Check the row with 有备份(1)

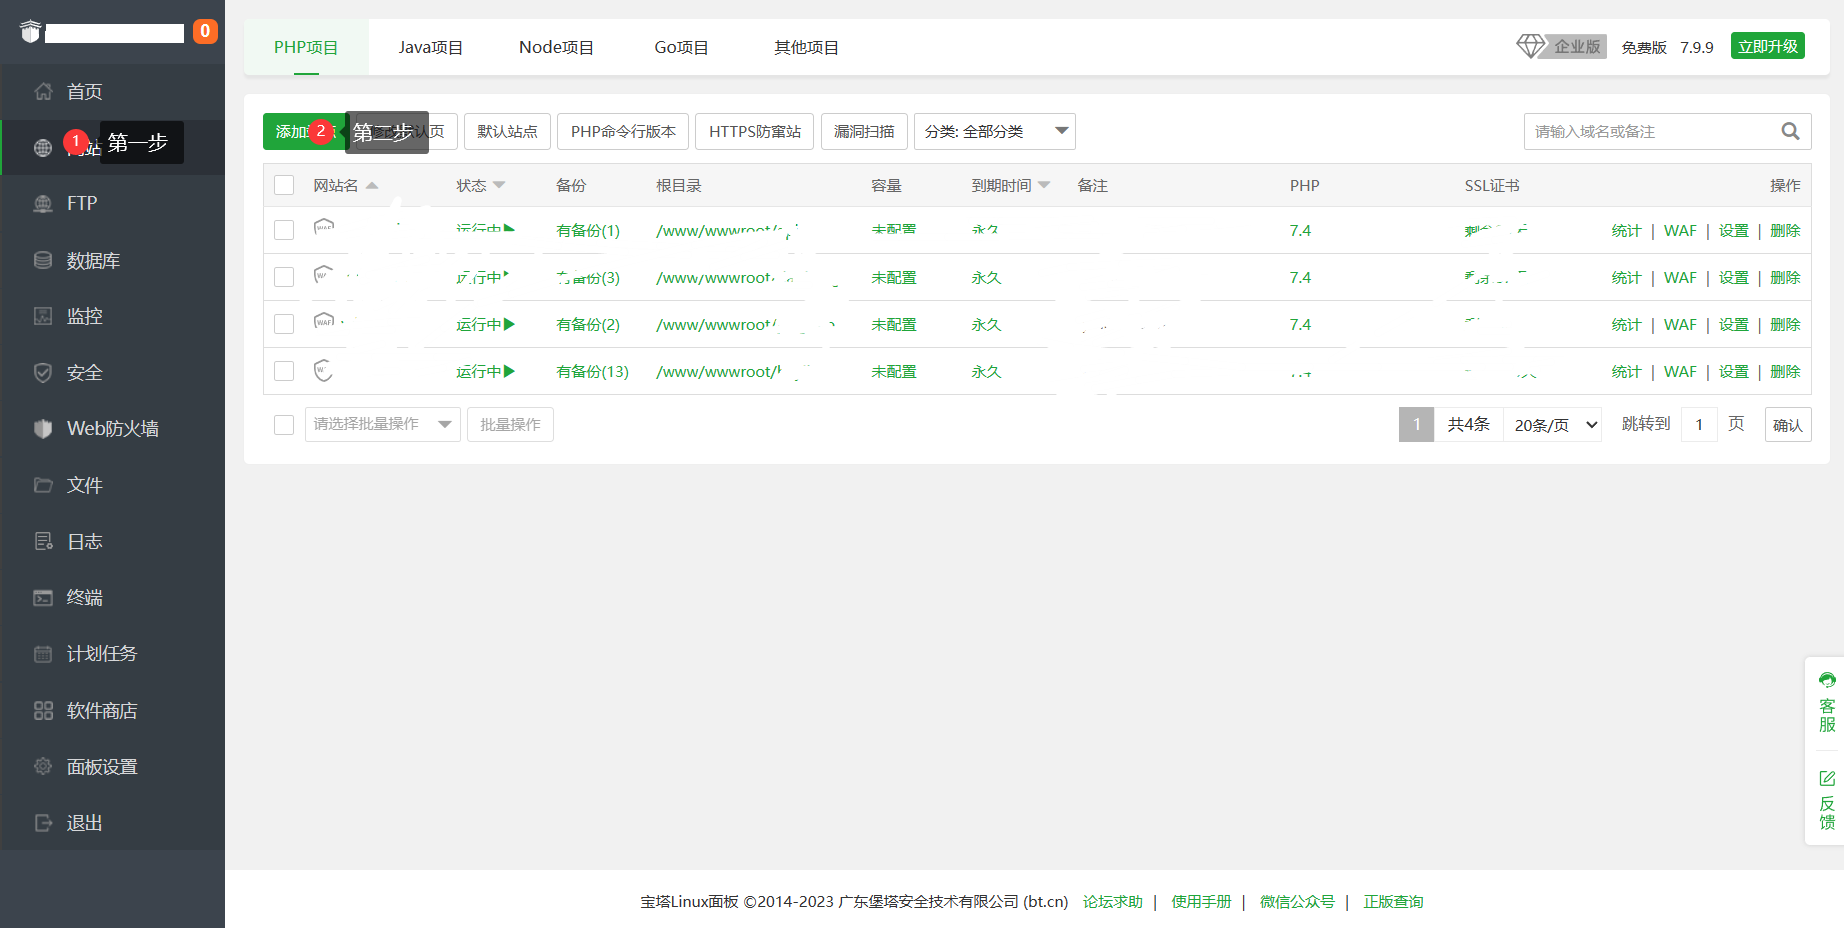[x=284, y=230]
